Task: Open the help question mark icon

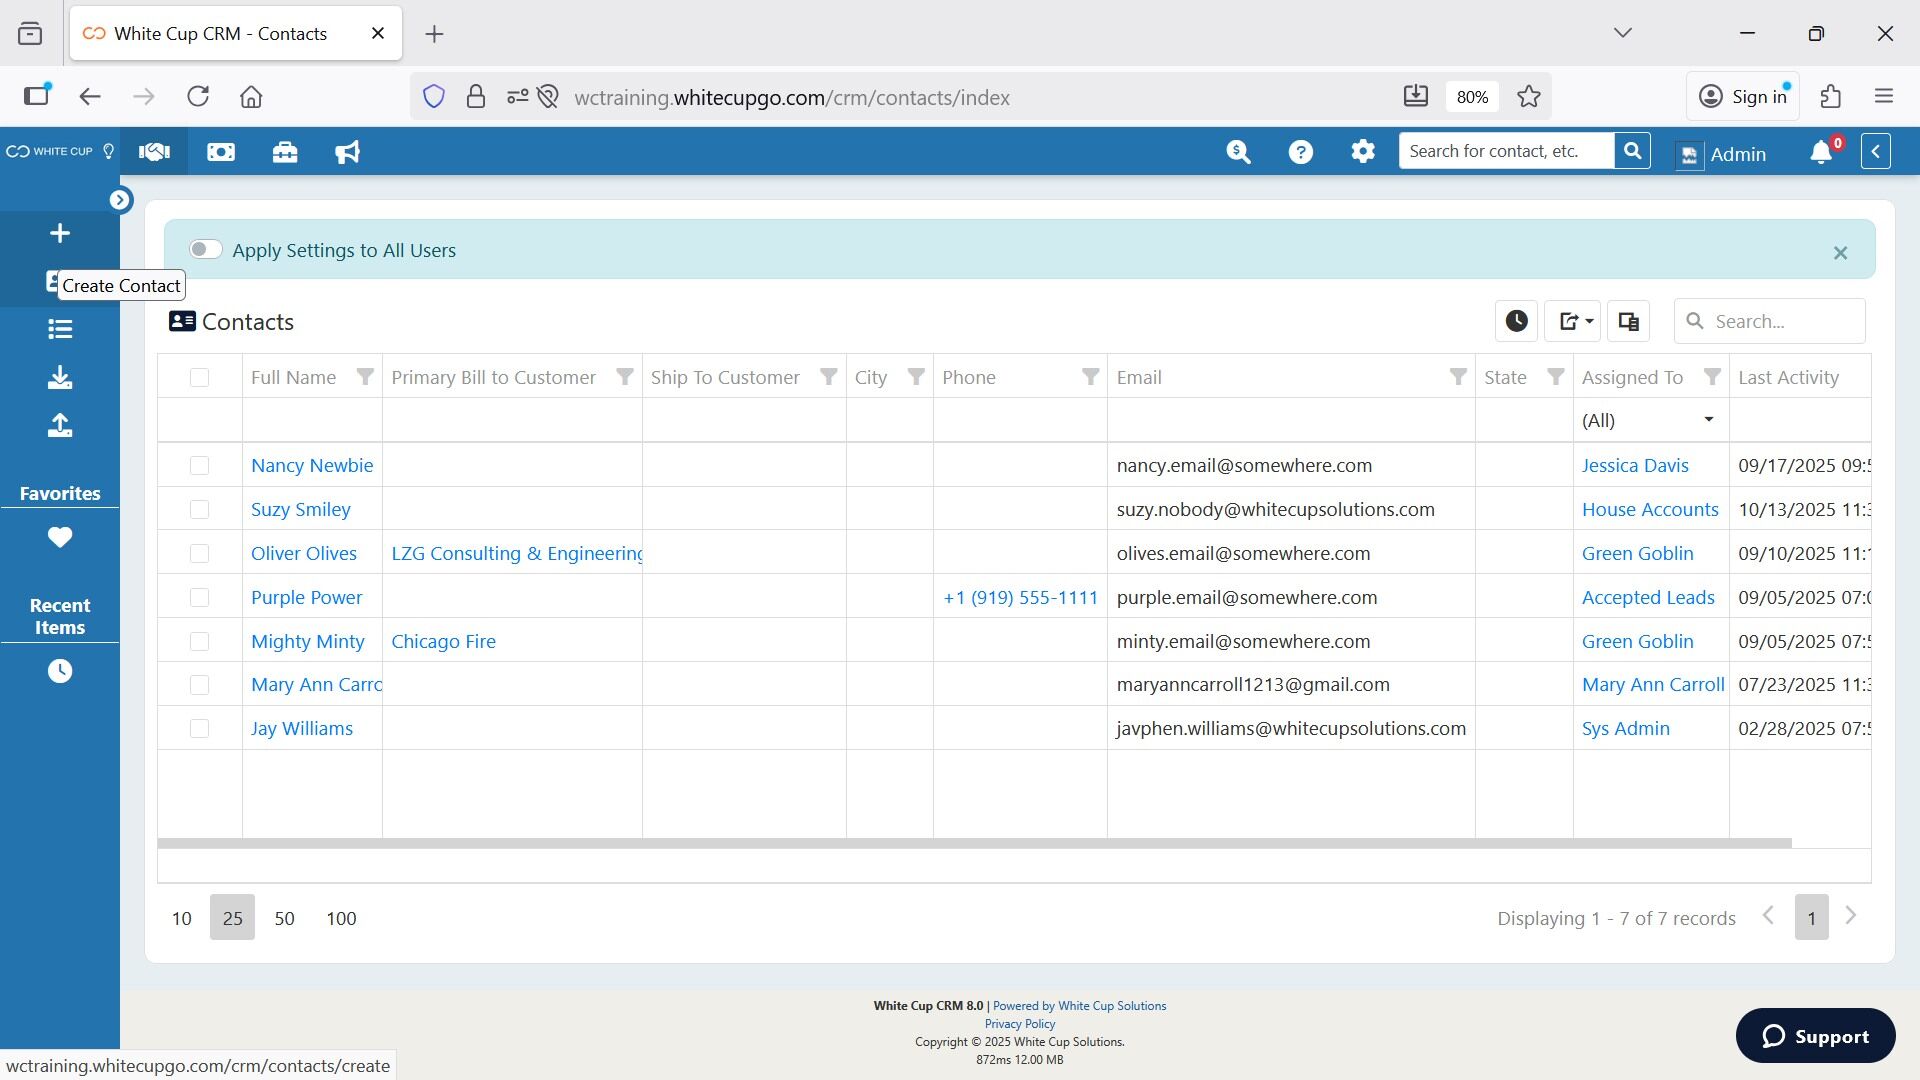Action: tap(1301, 152)
